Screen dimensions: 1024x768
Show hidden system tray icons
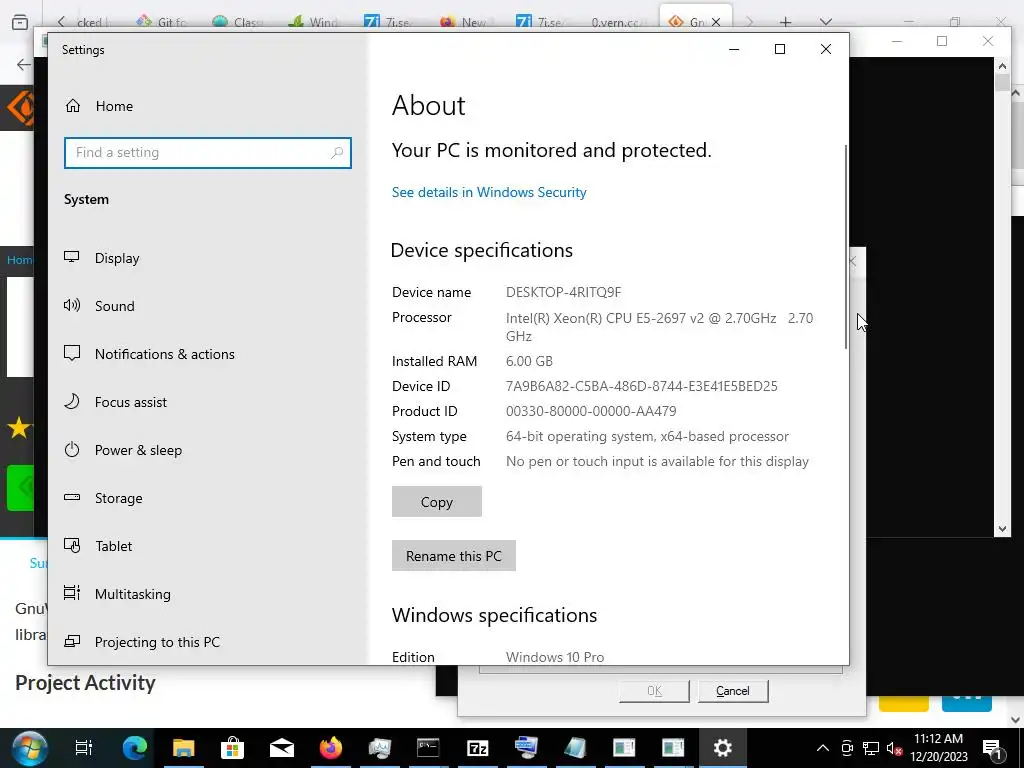click(823, 748)
